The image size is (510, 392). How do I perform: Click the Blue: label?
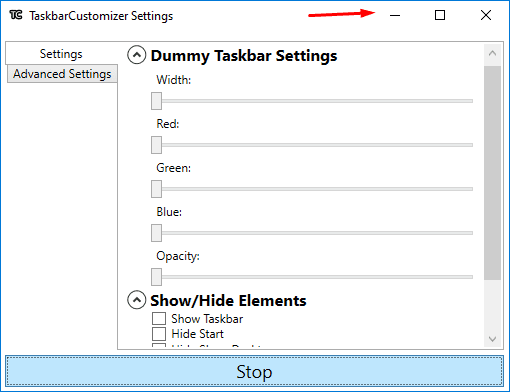169,212
